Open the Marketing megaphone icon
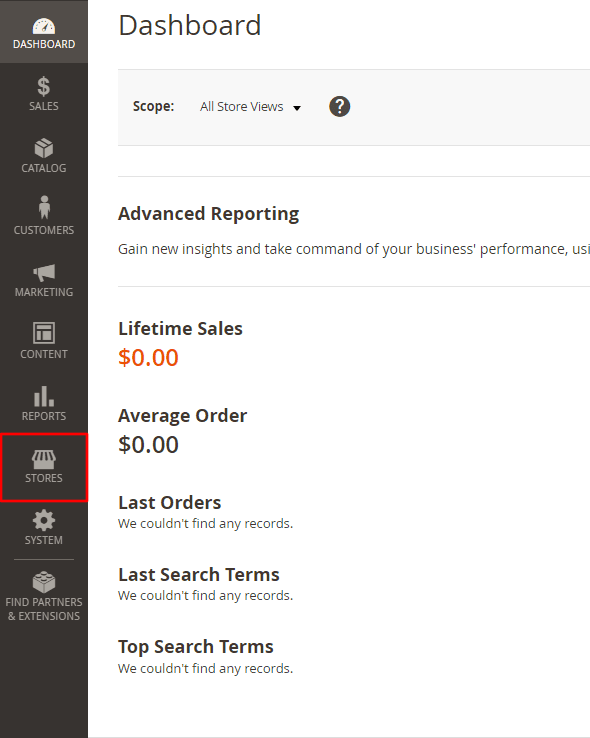 click(44, 273)
